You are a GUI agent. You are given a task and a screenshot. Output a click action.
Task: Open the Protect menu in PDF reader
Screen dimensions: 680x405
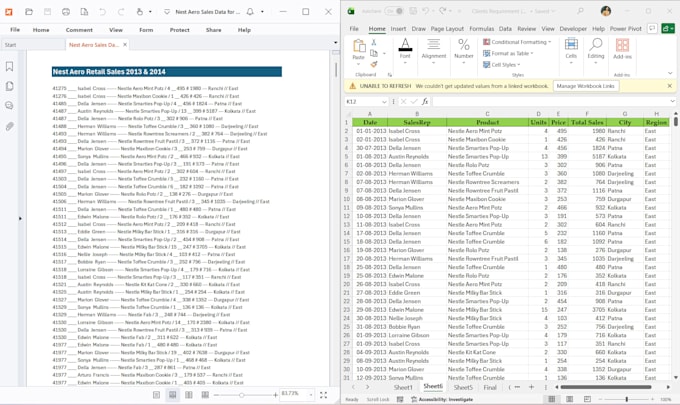point(180,30)
